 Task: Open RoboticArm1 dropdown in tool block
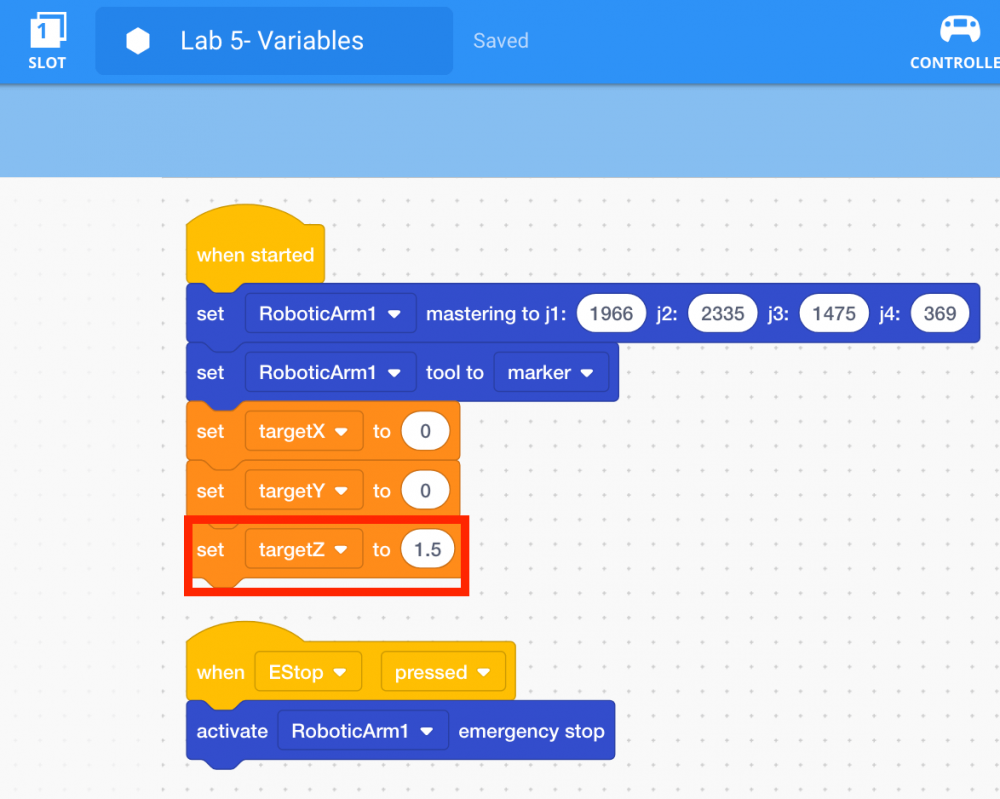click(x=330, y=373)
